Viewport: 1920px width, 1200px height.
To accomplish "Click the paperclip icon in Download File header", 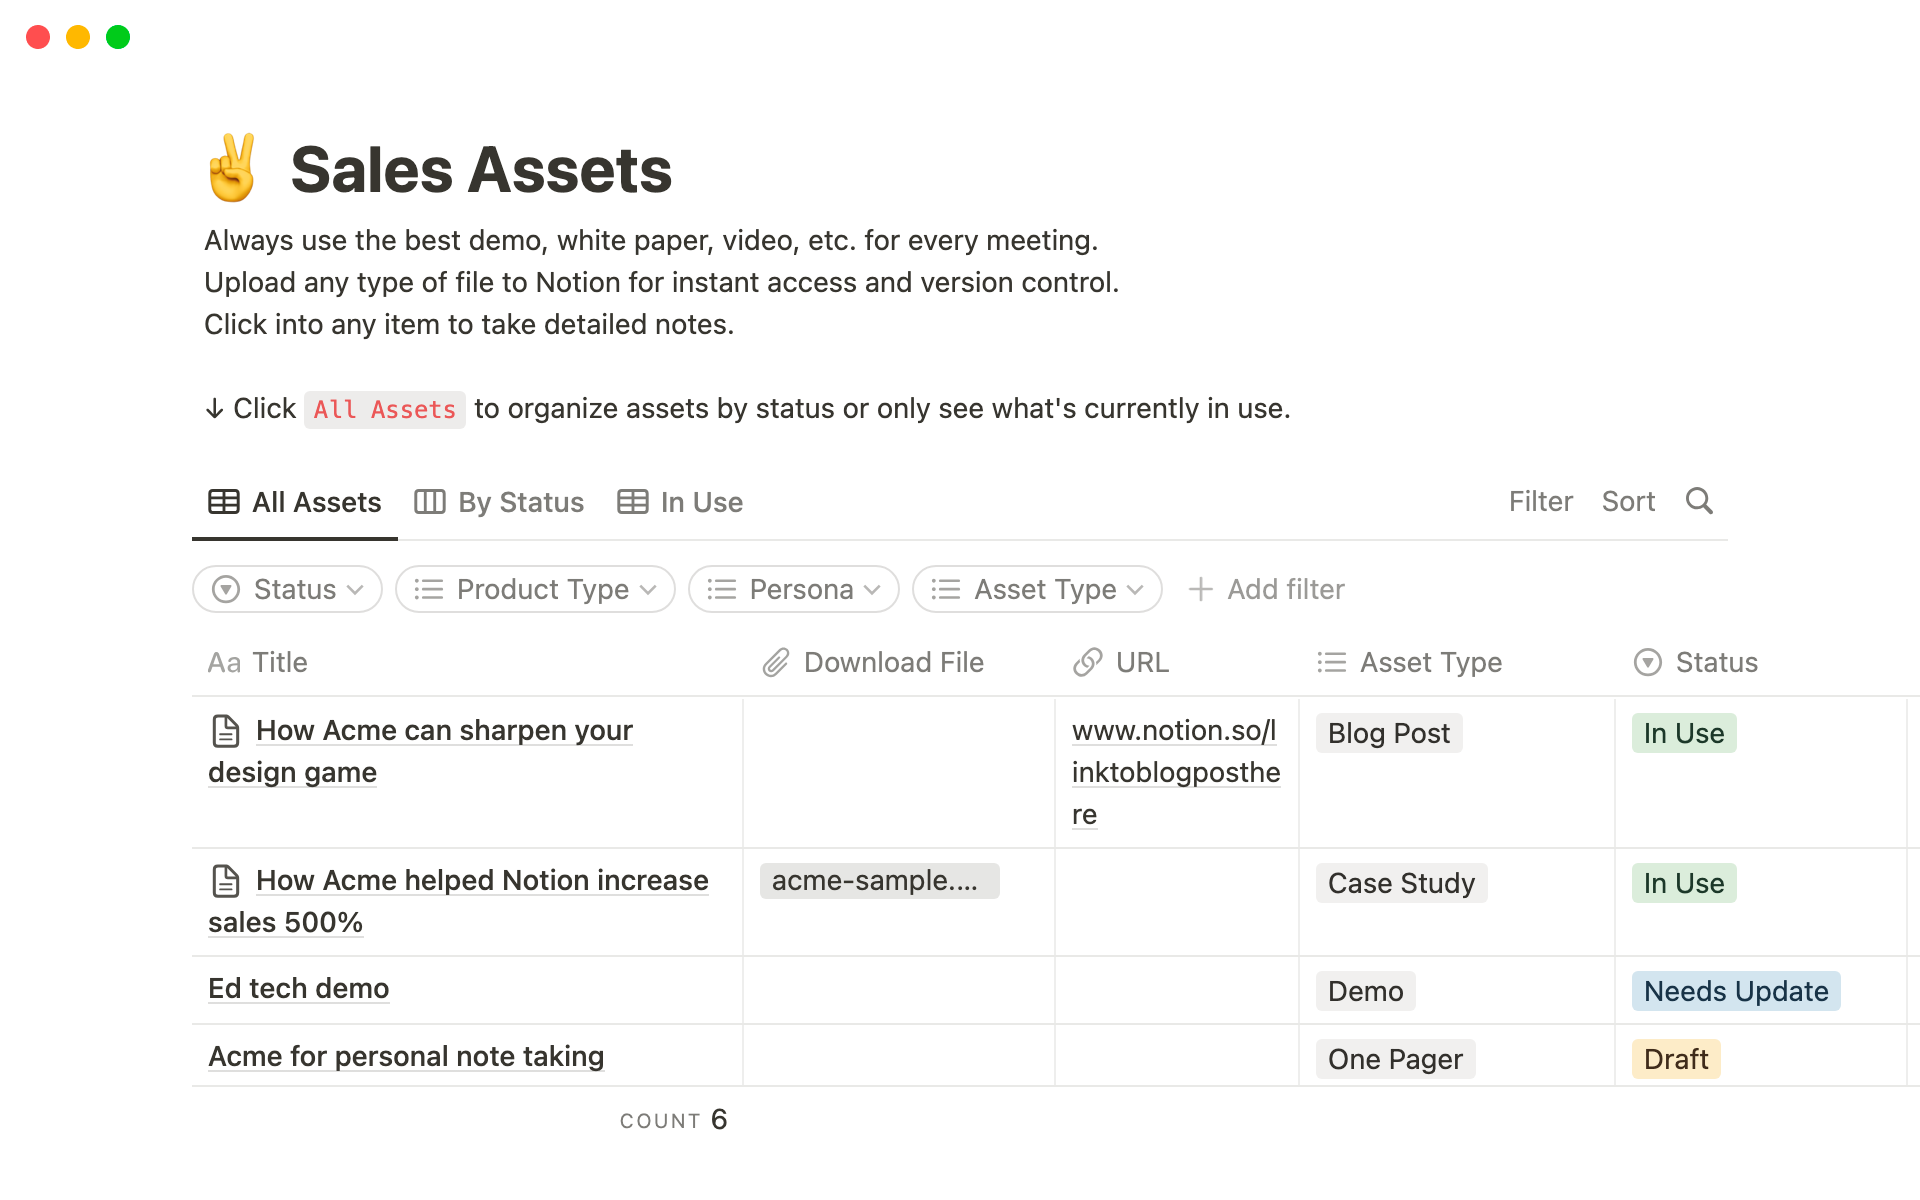I will click(x=776, y=662).
